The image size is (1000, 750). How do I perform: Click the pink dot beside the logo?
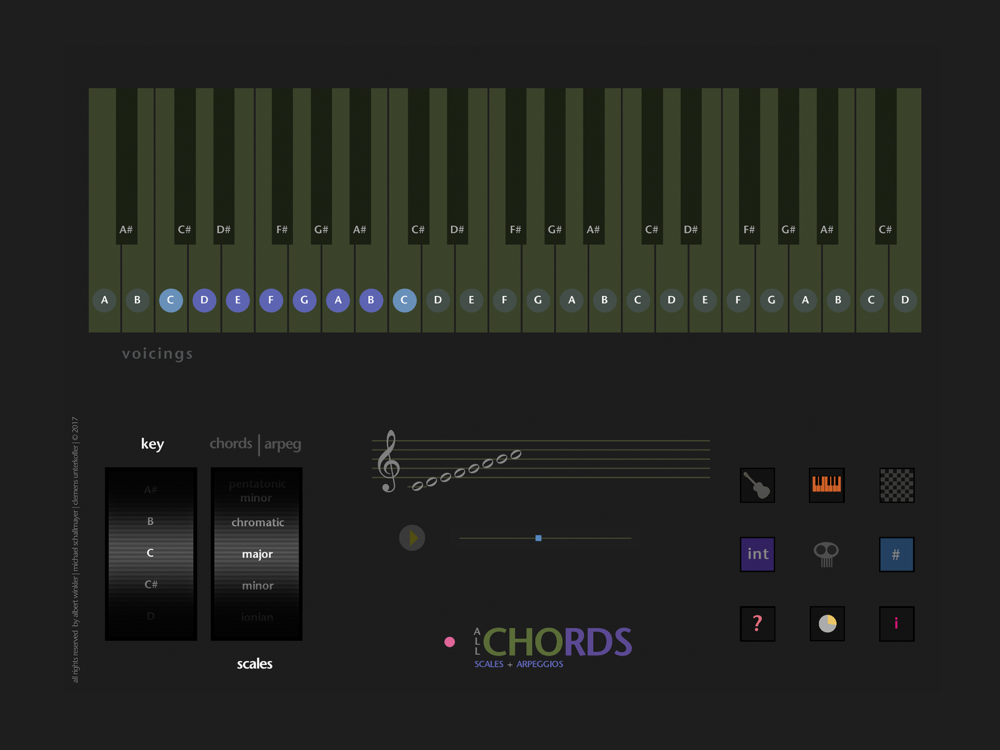click(450, 642)
